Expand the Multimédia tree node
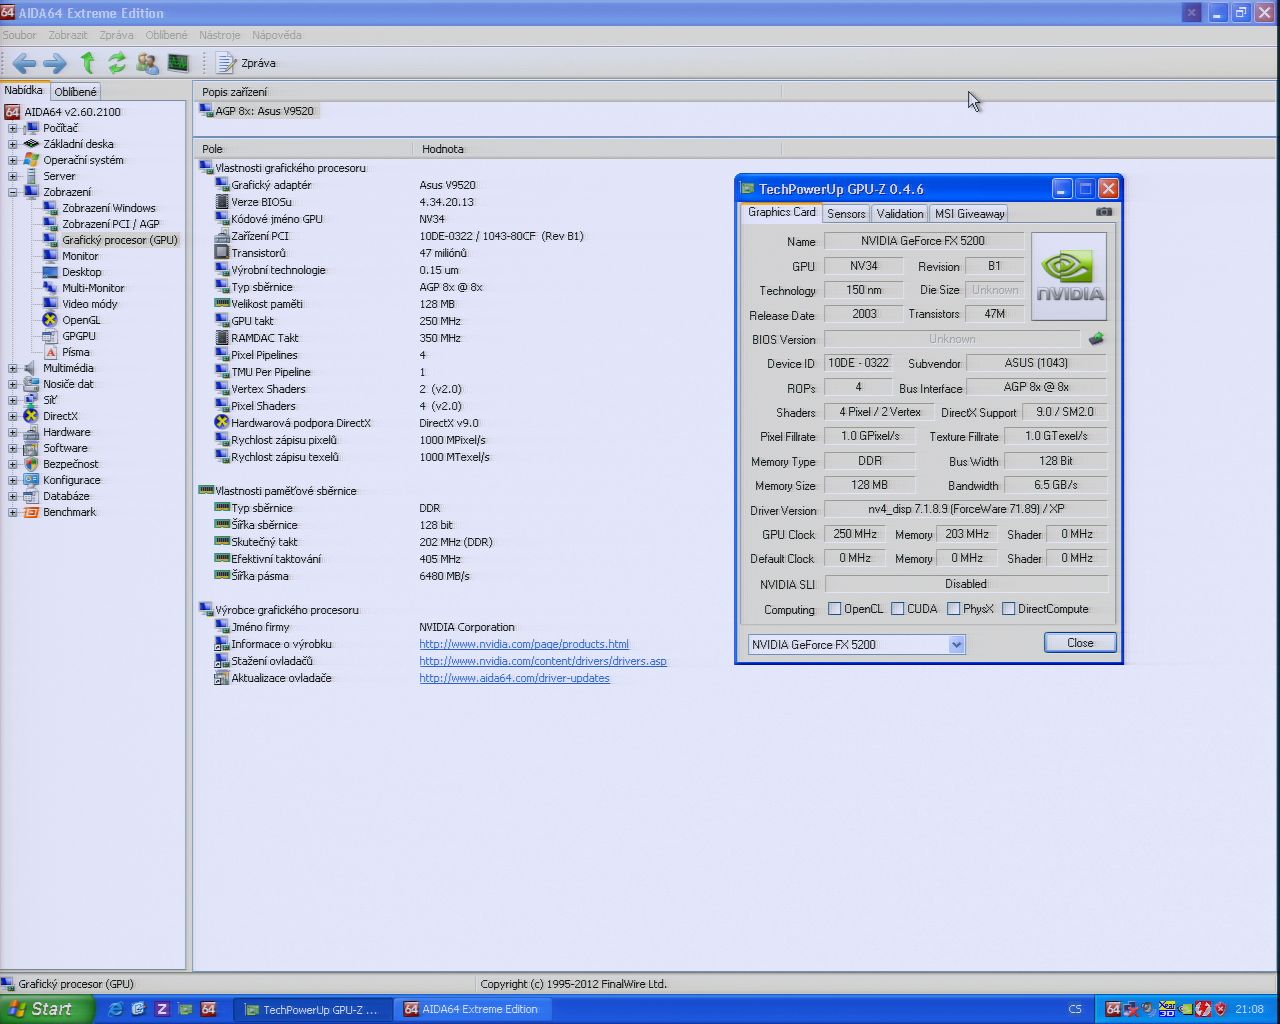This screenshot has height=1024, width=1280. (x=13, y=368)
